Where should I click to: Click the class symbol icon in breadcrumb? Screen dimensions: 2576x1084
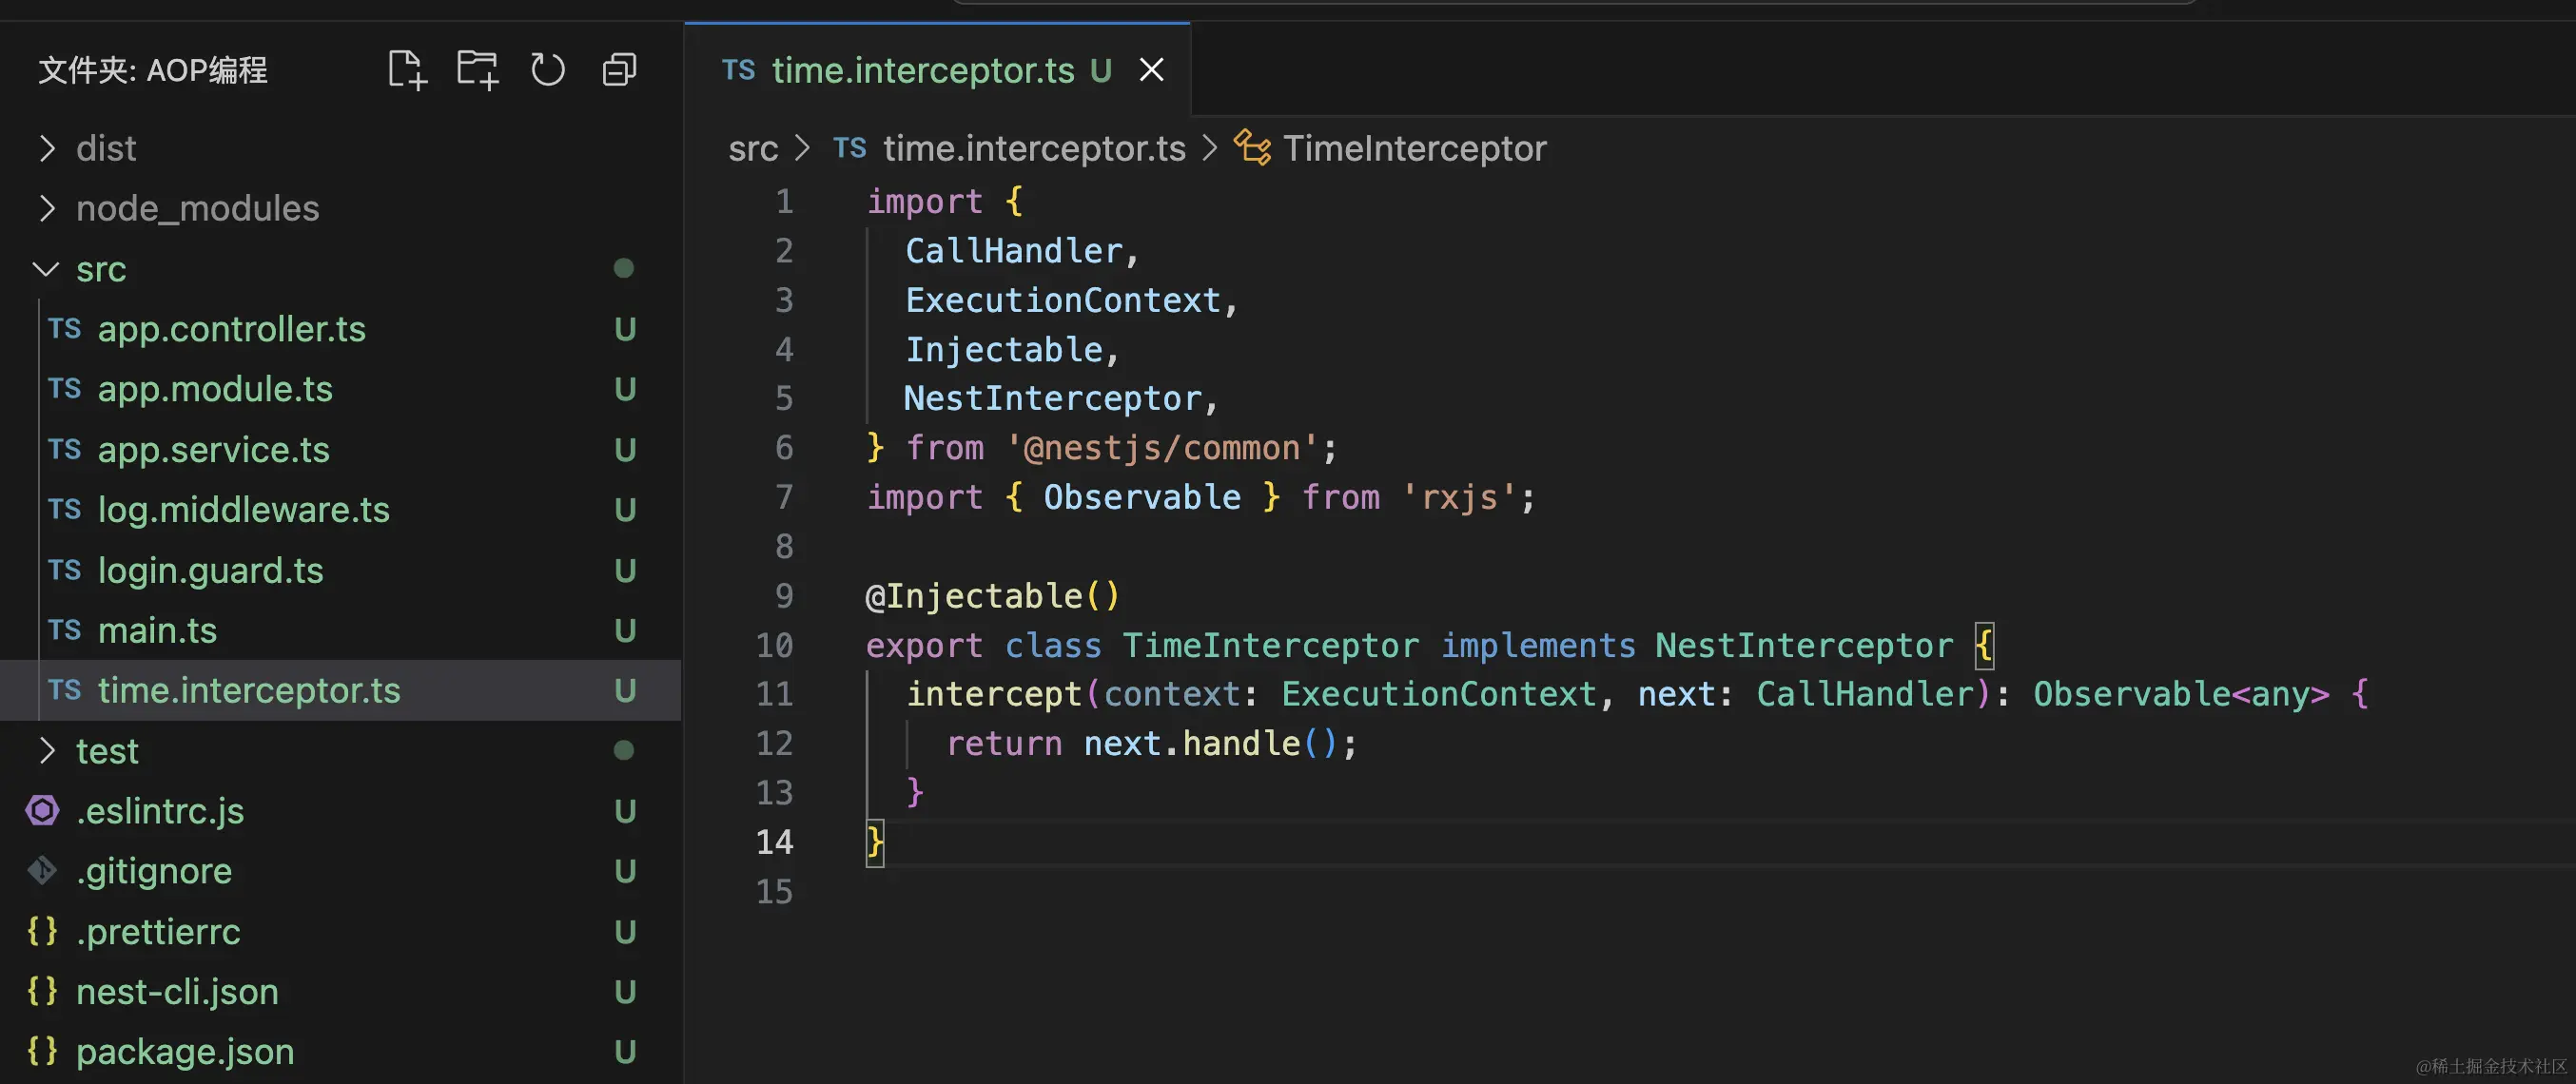[x=1252, y=148]
